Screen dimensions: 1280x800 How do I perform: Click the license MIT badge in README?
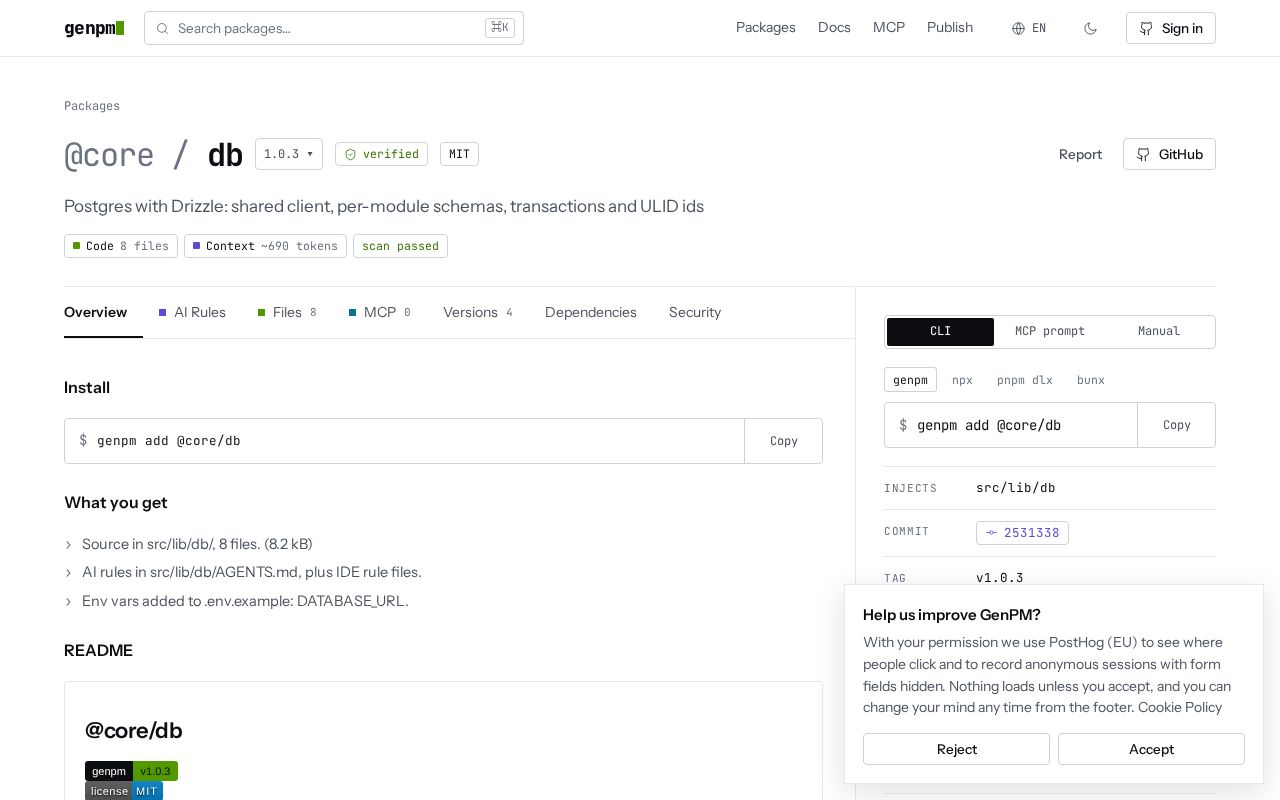124,791
